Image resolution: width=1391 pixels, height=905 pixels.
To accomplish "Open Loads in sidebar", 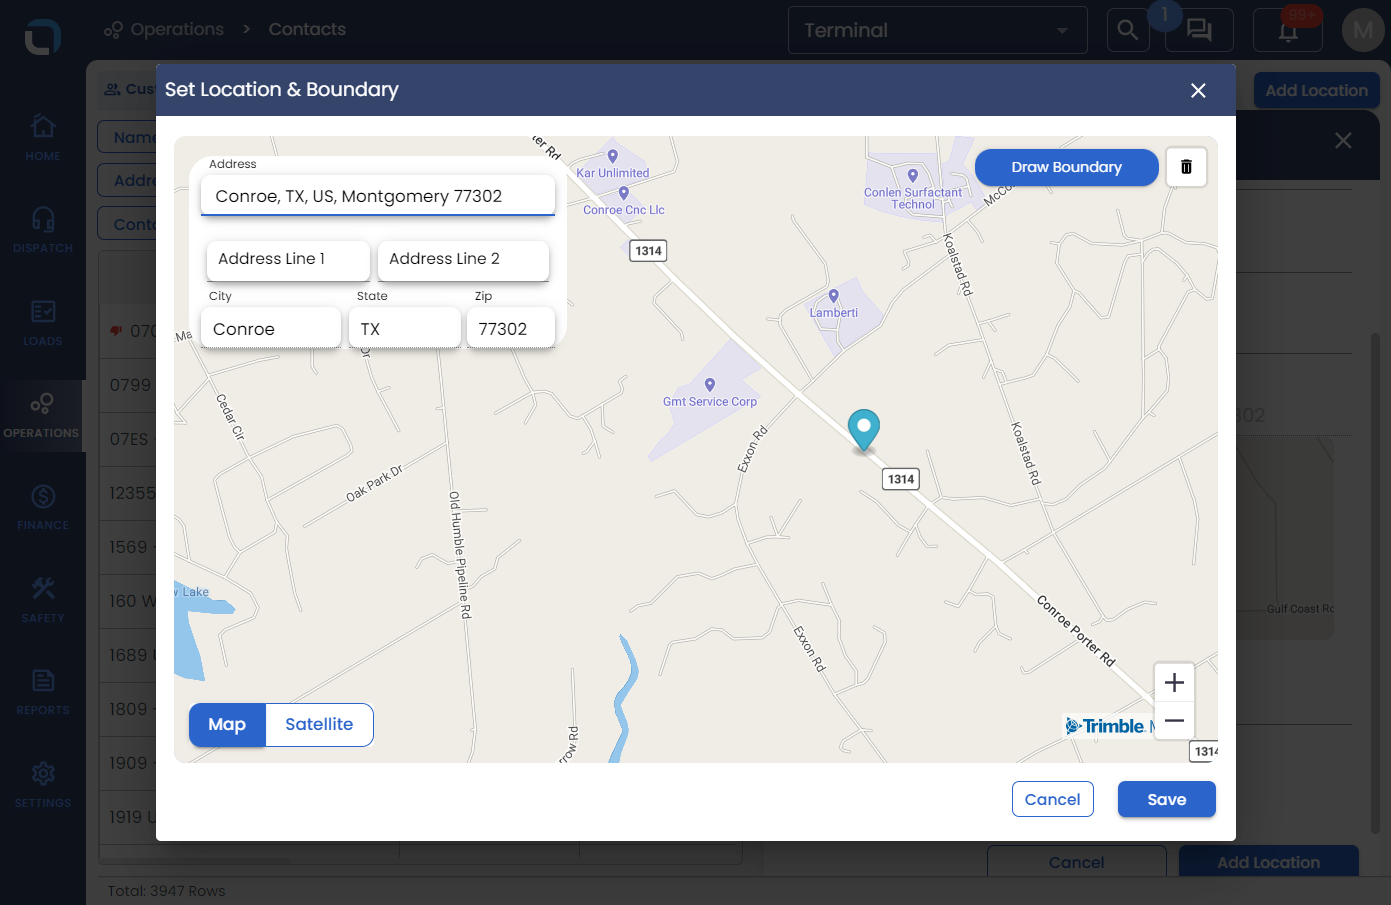I will tap(43, 322).
